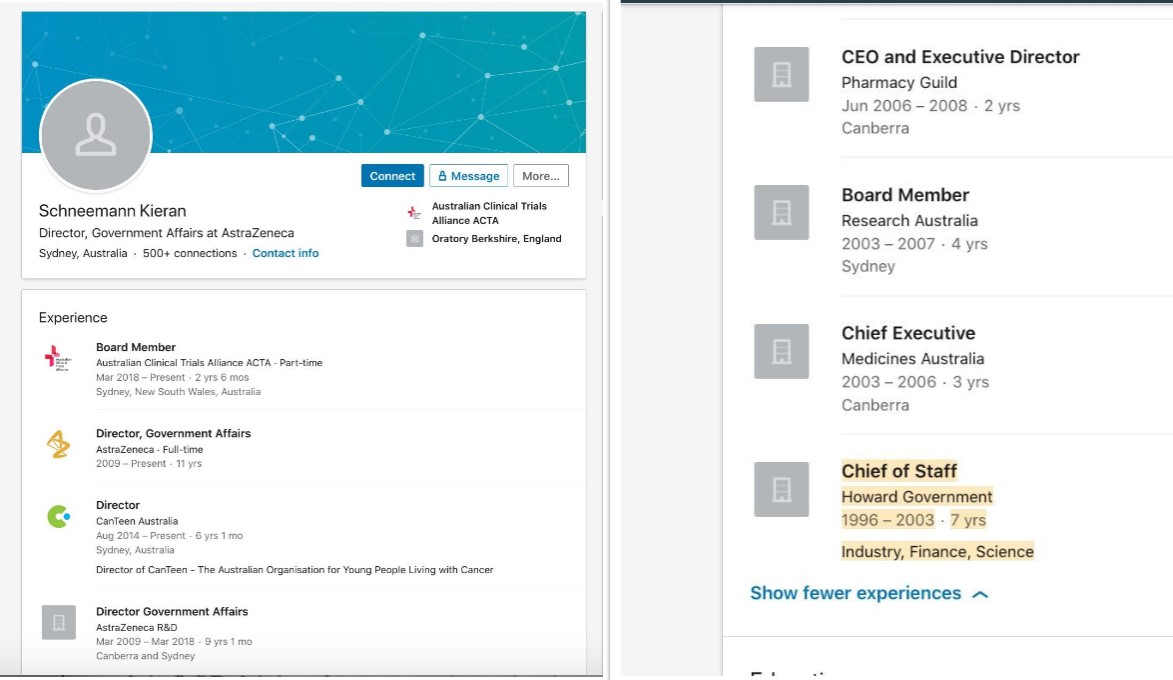Click highlighted Howard Government text
This screenshot has width=1173, height=680.
[x=917, y=497]
